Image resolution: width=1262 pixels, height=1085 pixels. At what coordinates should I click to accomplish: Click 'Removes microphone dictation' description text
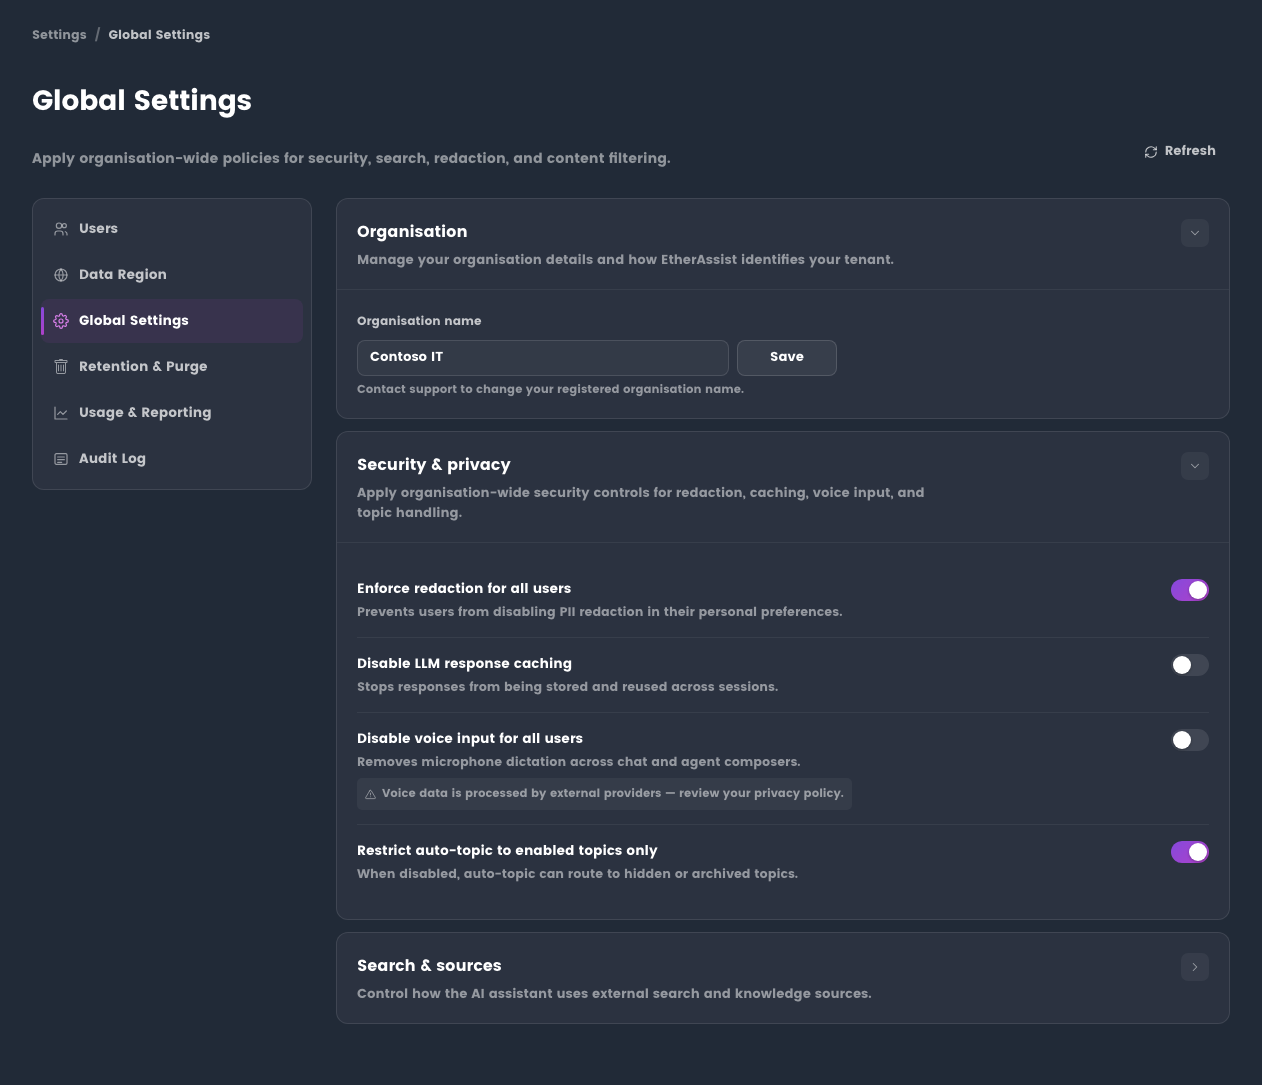coord(579,762)
